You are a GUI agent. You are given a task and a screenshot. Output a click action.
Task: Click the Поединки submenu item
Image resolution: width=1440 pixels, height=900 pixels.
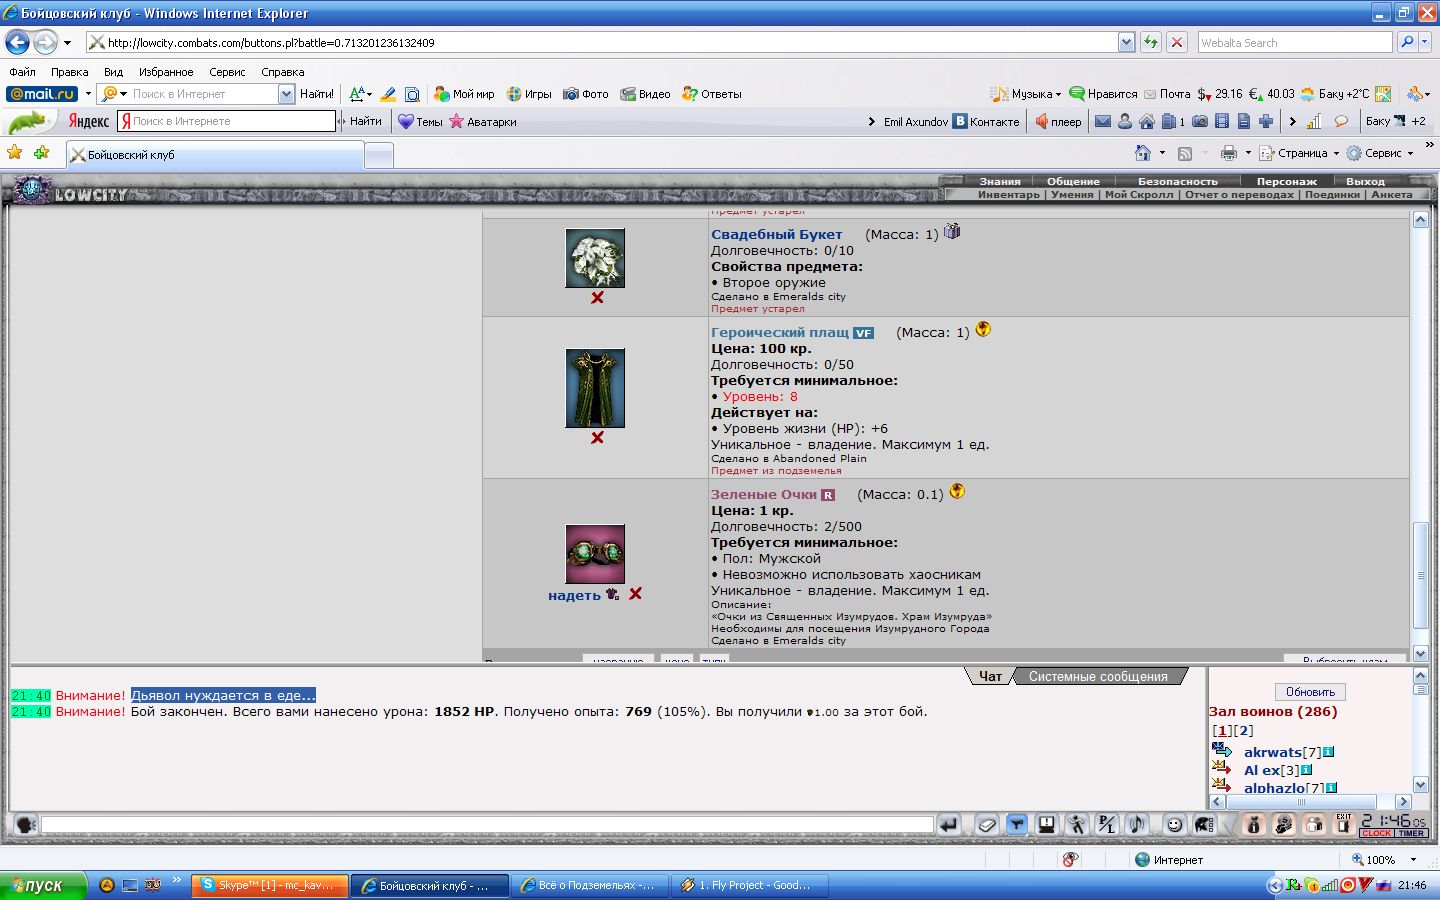[x=1332, y=195]
